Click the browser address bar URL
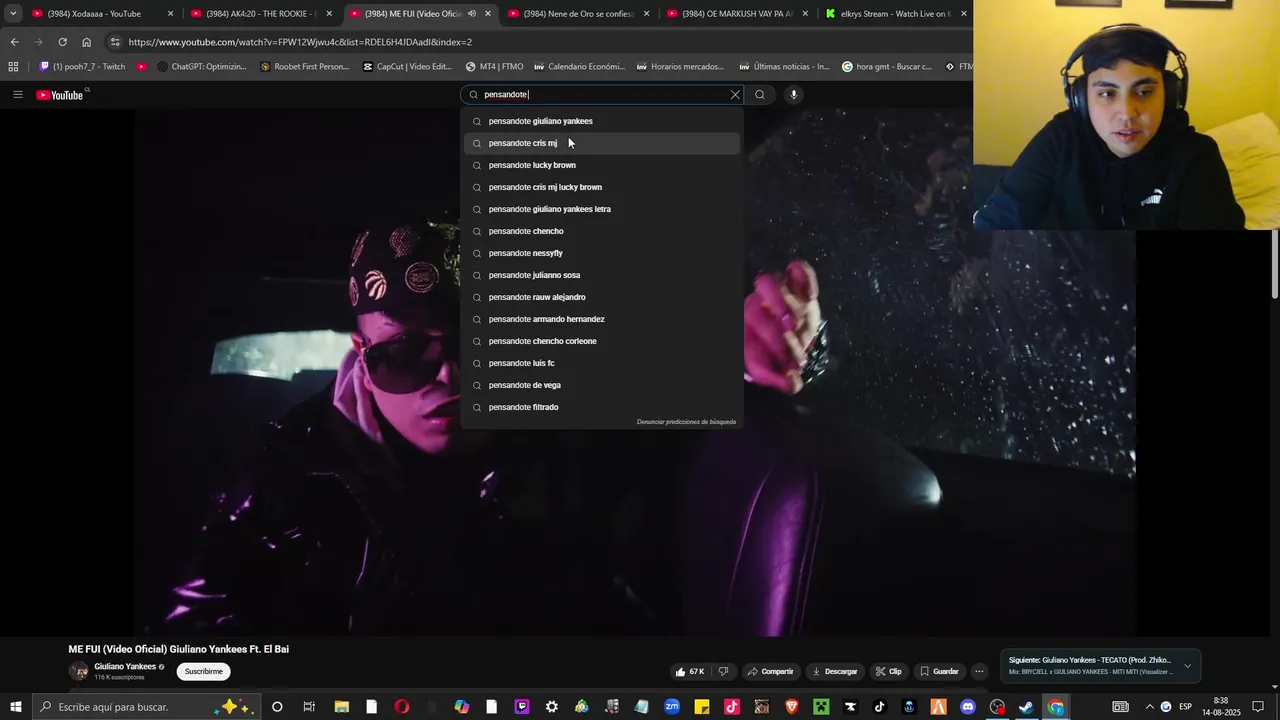Viewport: 1280px width, 720px height. (x=300, y=42)
